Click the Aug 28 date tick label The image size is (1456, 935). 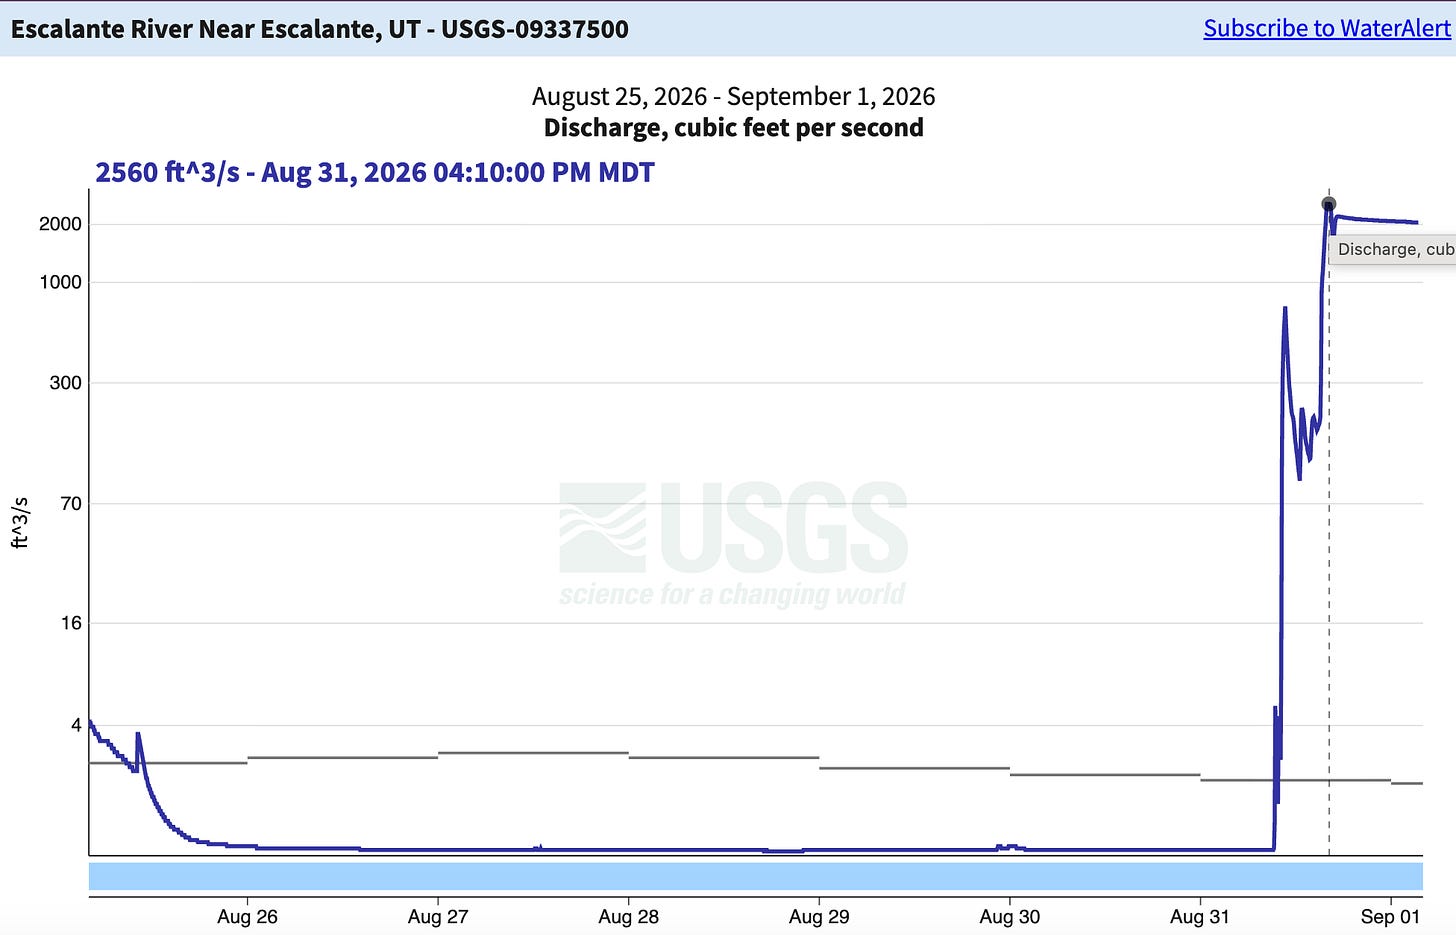point(628,916)
